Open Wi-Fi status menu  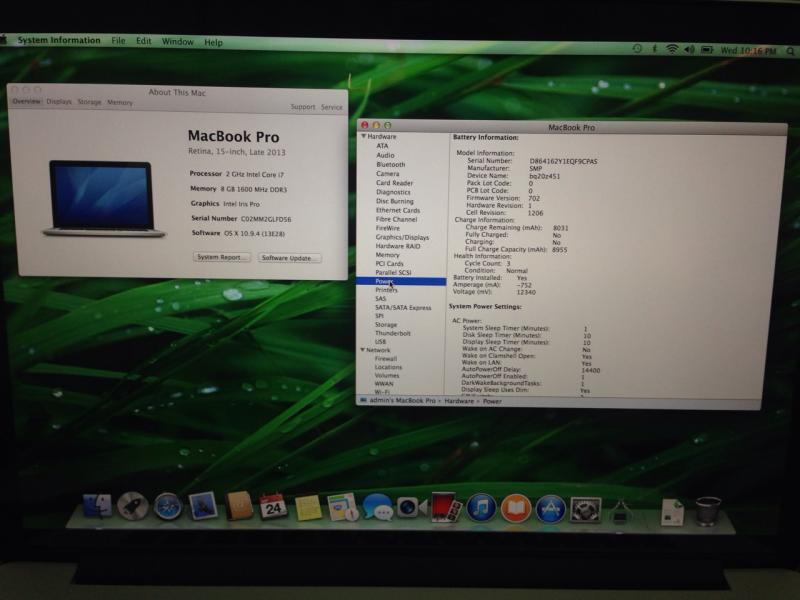point(672,49)
